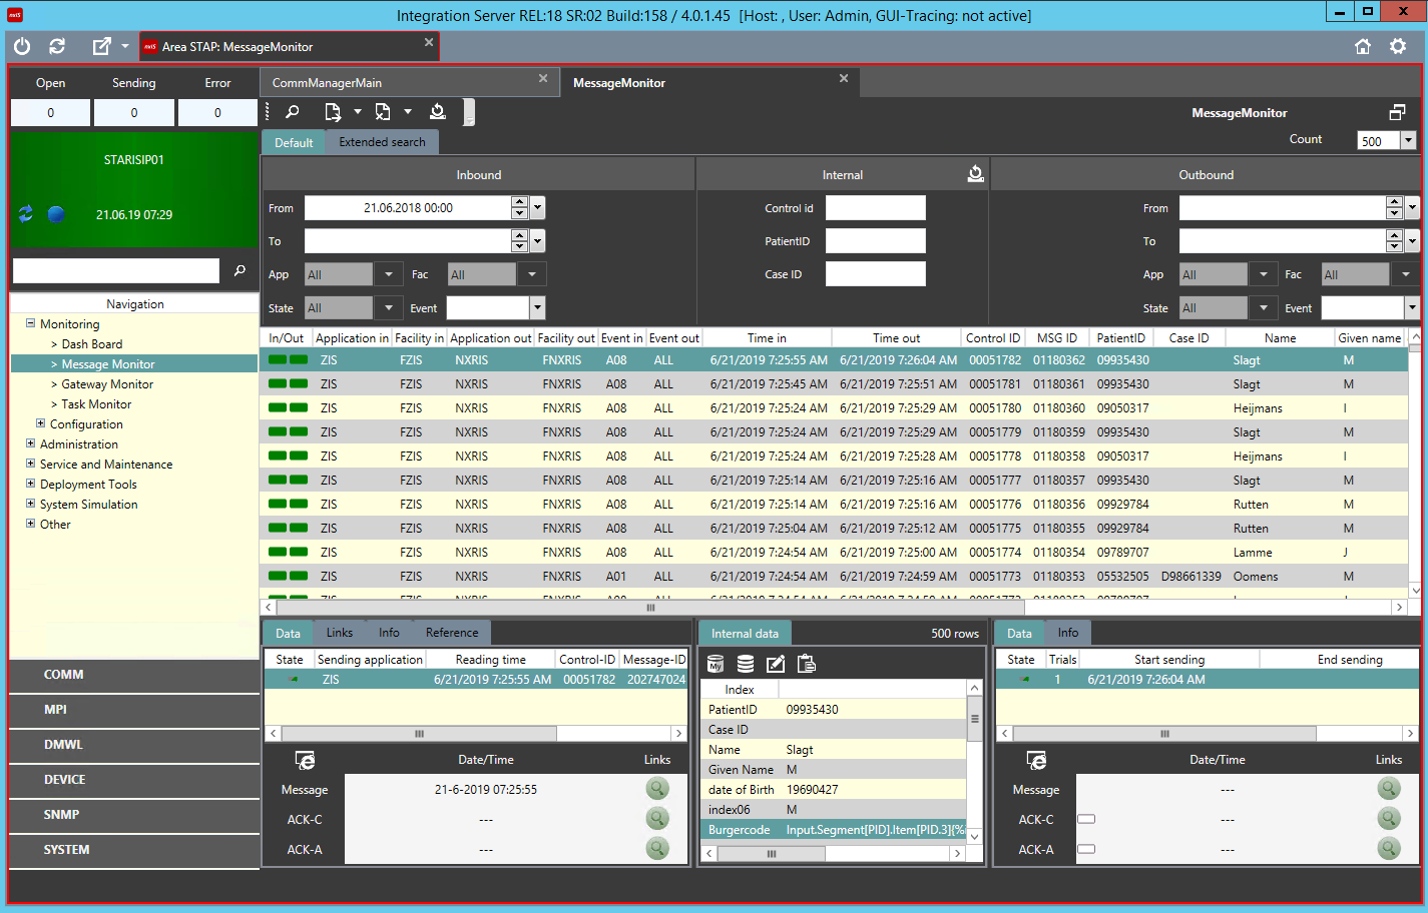The width and height of the screenshot is (1428, 913).
Task: Click horizontal scrollbar of message table
Action: (651, 607)
